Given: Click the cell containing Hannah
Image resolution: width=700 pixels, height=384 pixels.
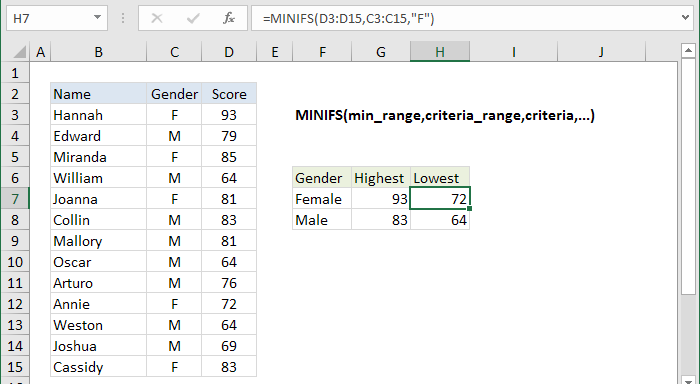Looking at the screenshot, I should [x=99, y=115].
